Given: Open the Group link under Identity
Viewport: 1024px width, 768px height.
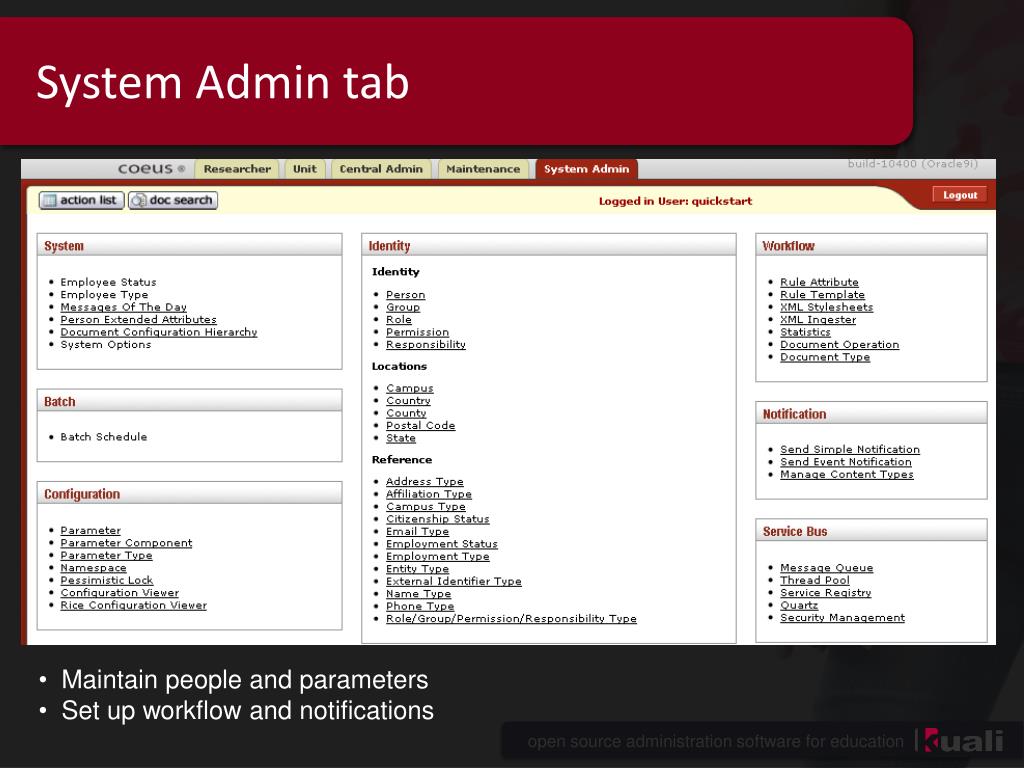Looking at the screenshot, I should [403, 307].
